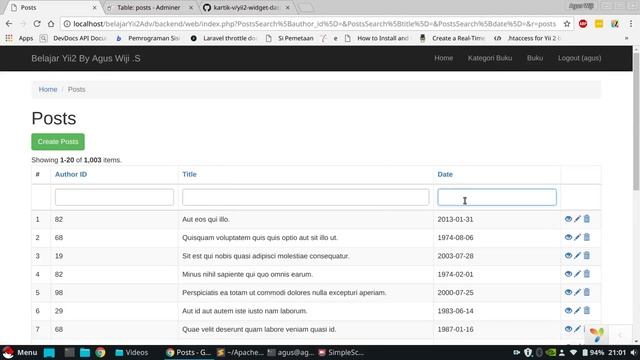The image size is (640, 360).
Task: Select the title 'Aut id aut autem iste iusto nam laborum.'
Action: pos(244,311)
